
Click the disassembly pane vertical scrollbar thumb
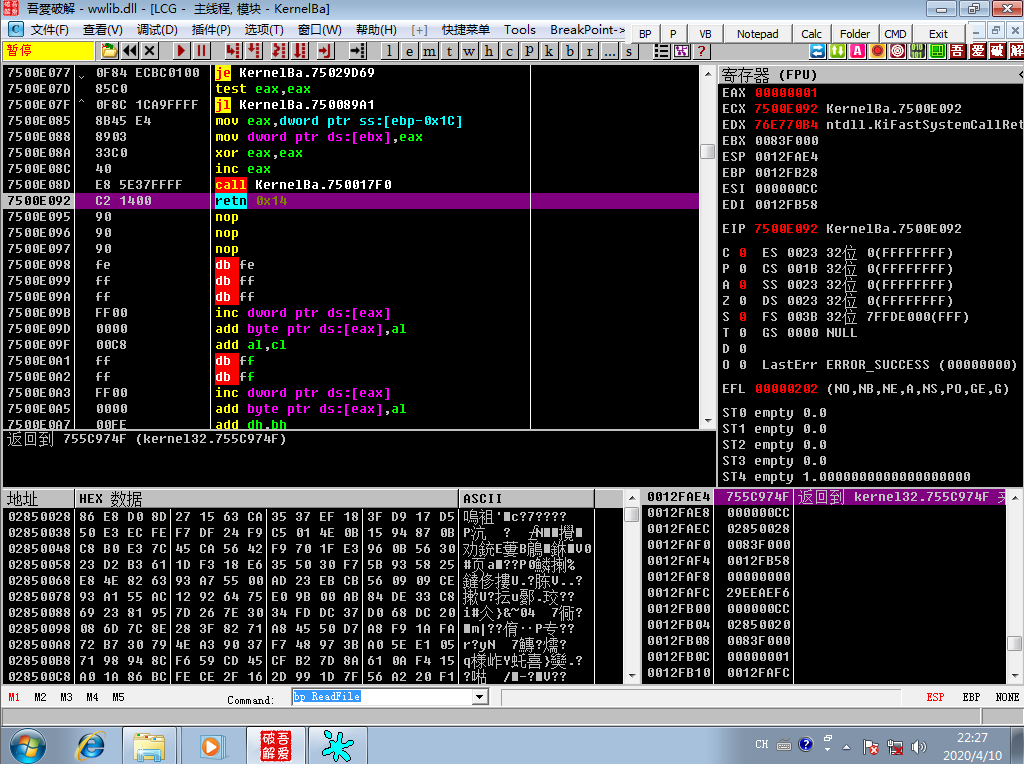pyautogui.click(x=707, y=151)
